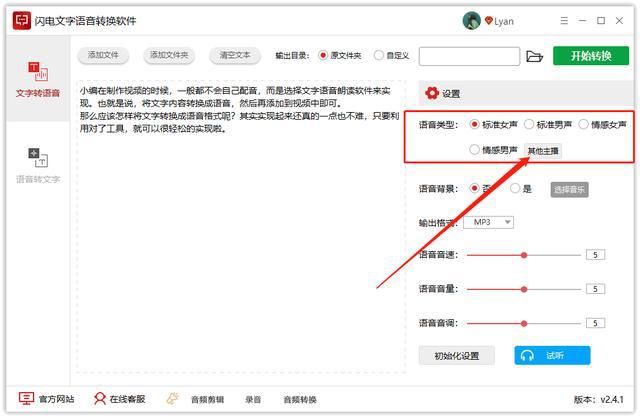
Task: Click the 设置 gear icon
Action: [432, 93]
